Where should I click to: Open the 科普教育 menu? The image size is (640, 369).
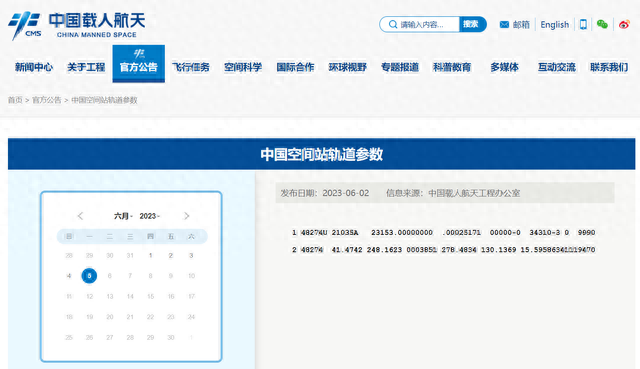click(x=452, y=67)
